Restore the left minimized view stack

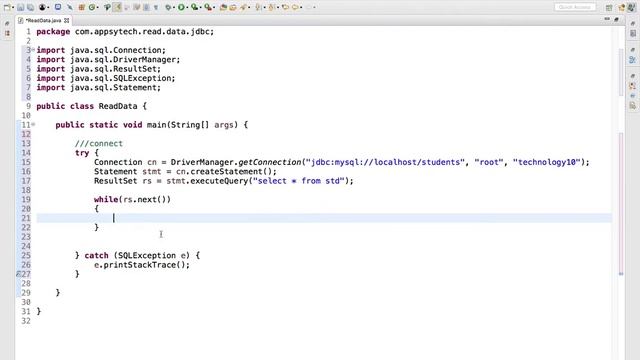7,23
